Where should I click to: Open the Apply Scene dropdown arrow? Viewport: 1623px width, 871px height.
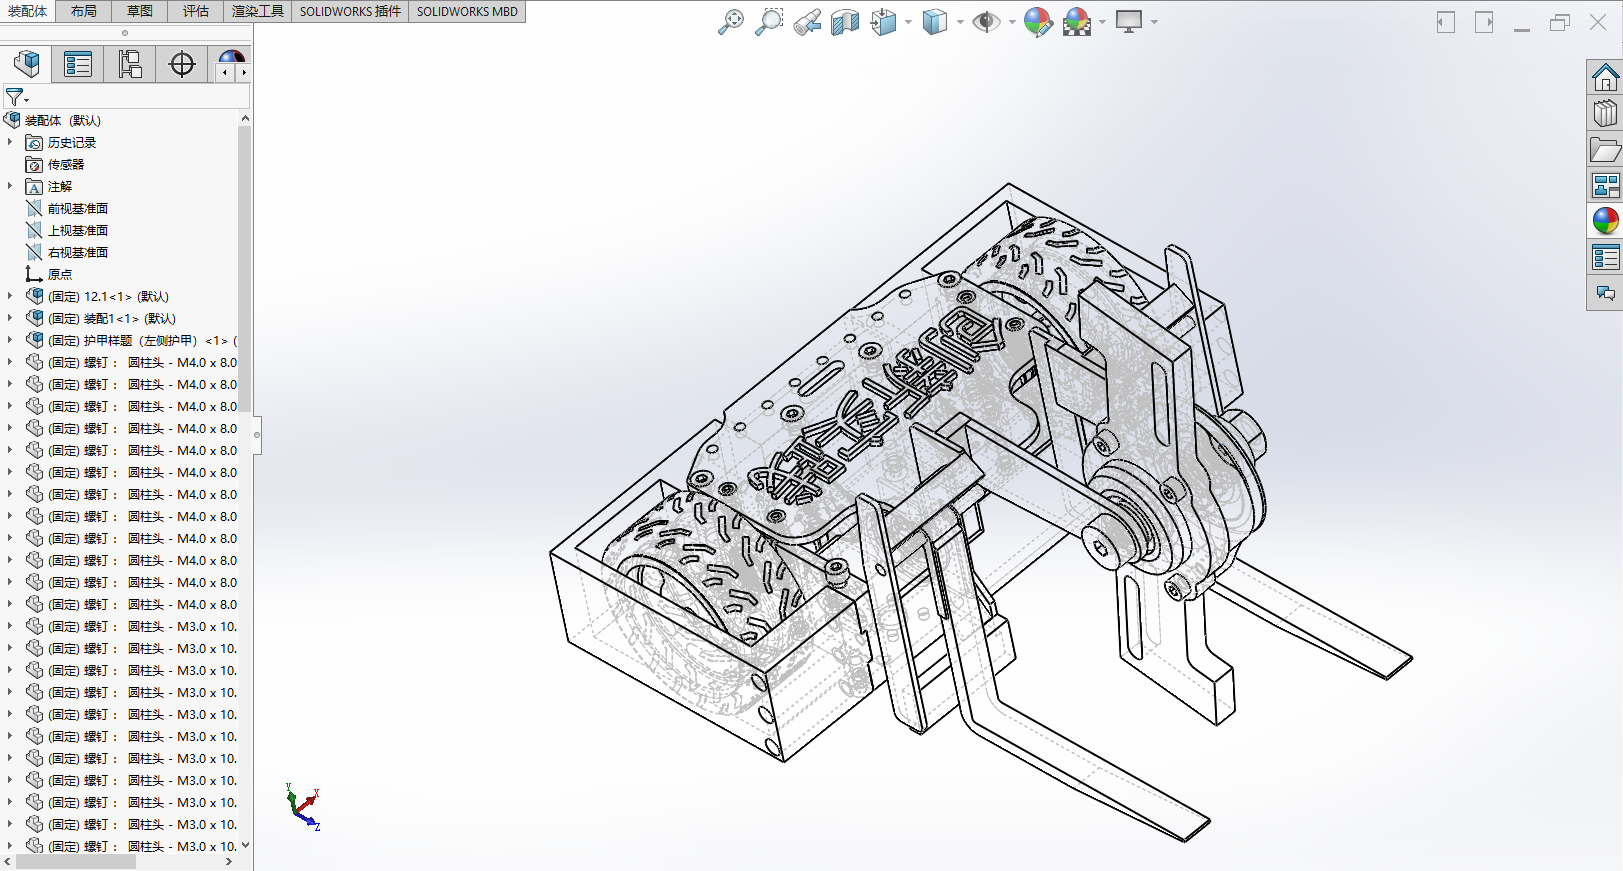click(x=1102, y=22)
